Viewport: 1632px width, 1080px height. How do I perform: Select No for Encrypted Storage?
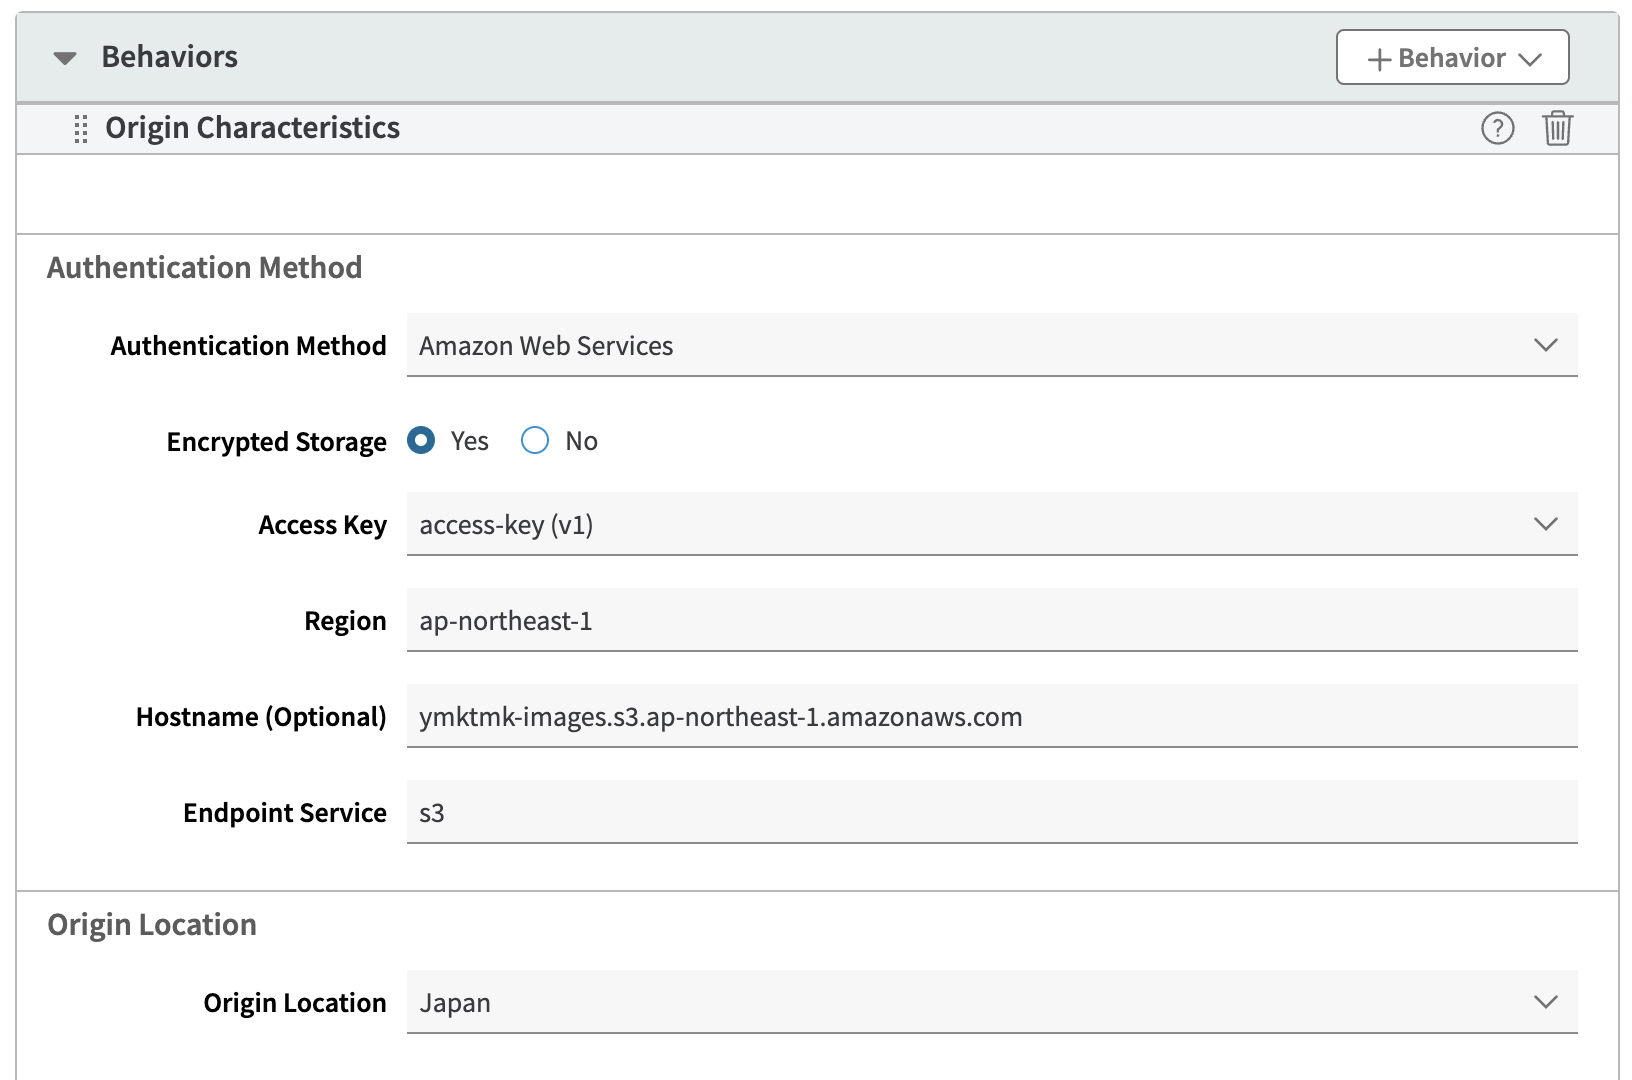point(535,441)
